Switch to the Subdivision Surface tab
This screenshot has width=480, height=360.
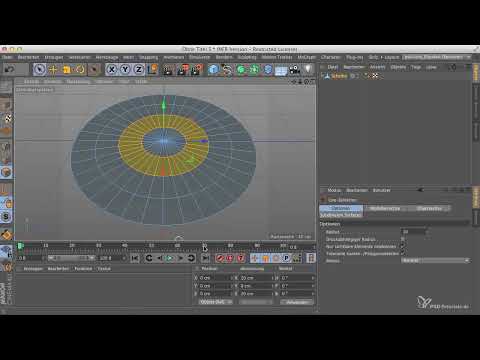(341, 215)
